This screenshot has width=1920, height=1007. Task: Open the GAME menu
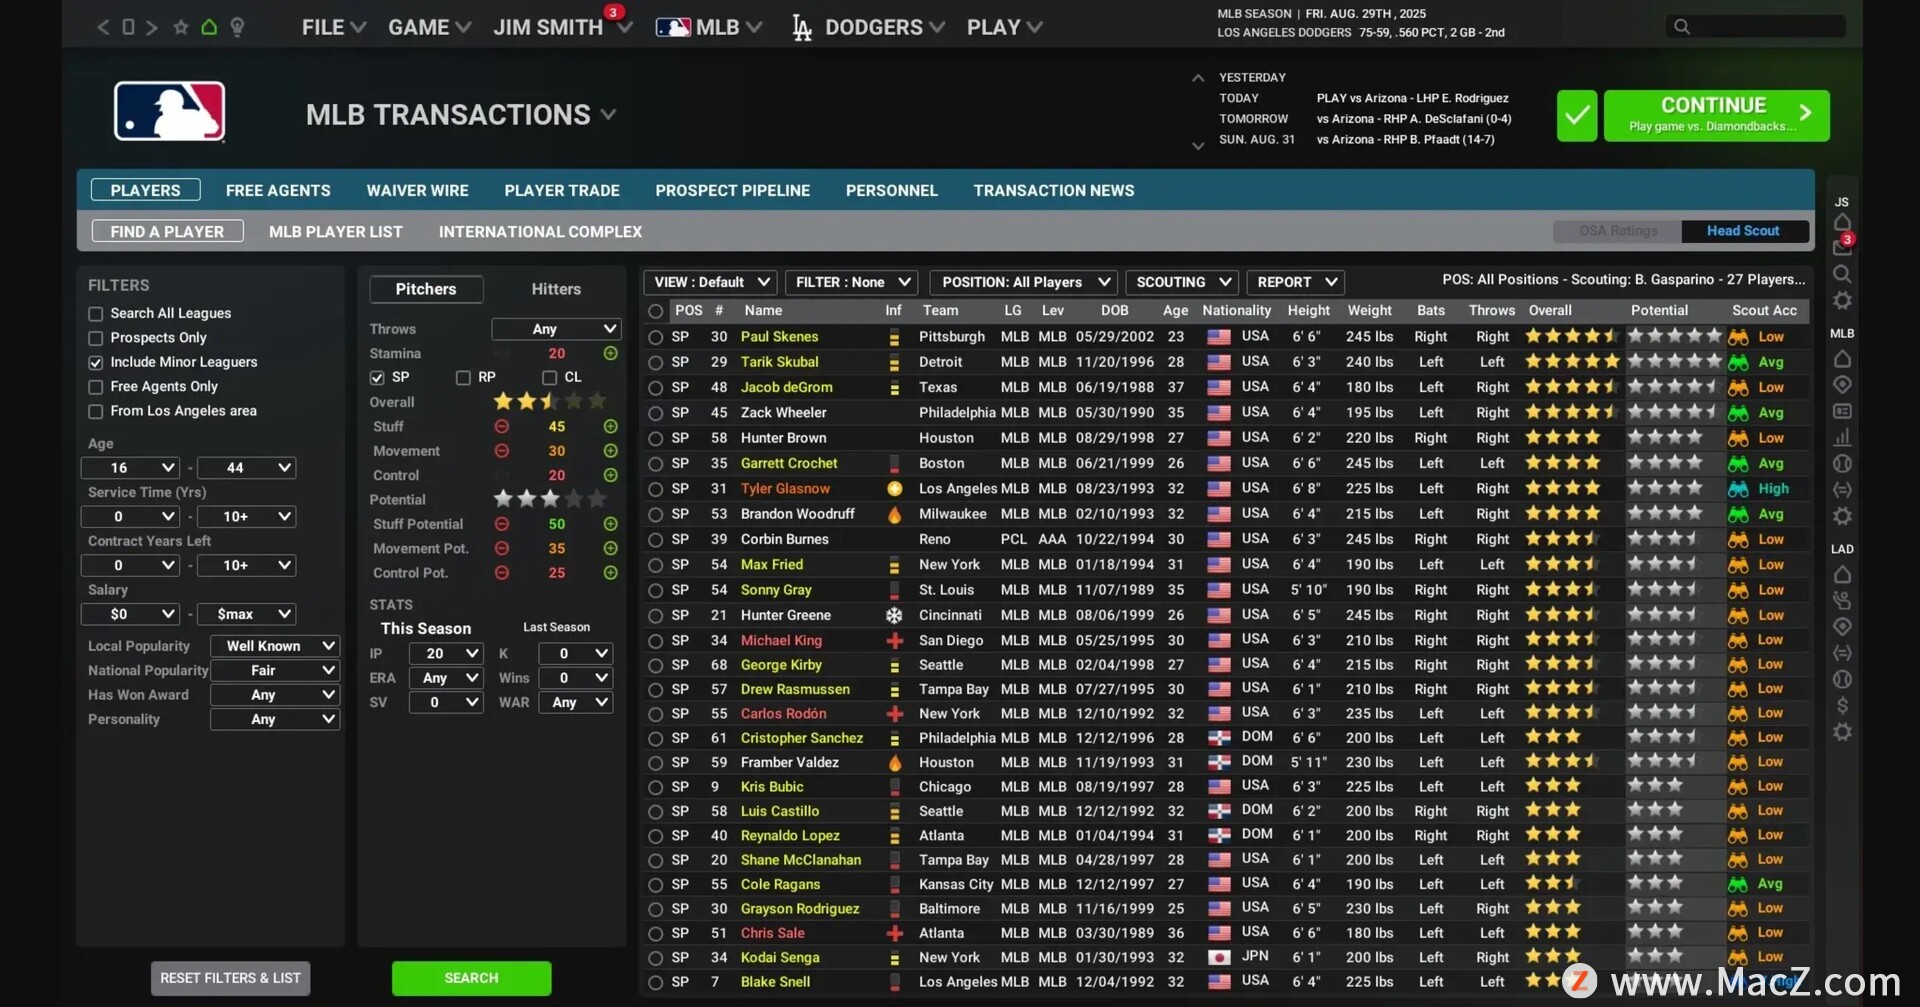[429, 27]
